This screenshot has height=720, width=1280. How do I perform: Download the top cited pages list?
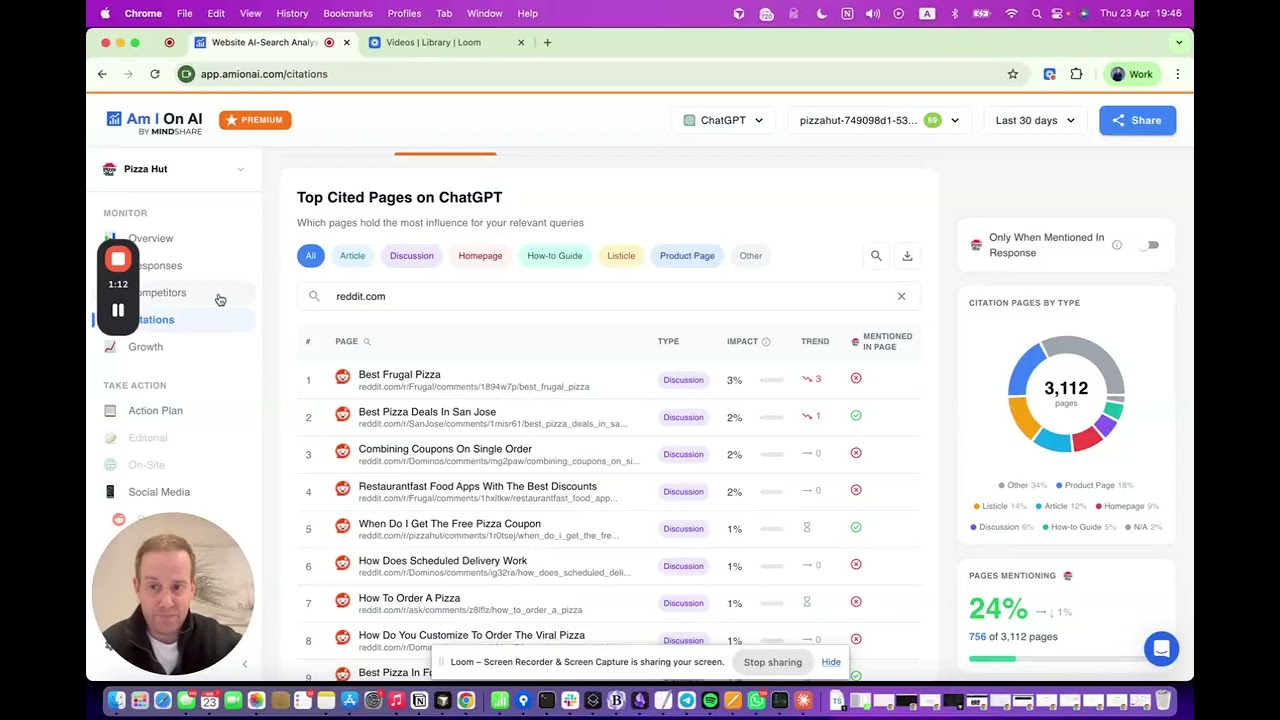[x=907, y=256]
